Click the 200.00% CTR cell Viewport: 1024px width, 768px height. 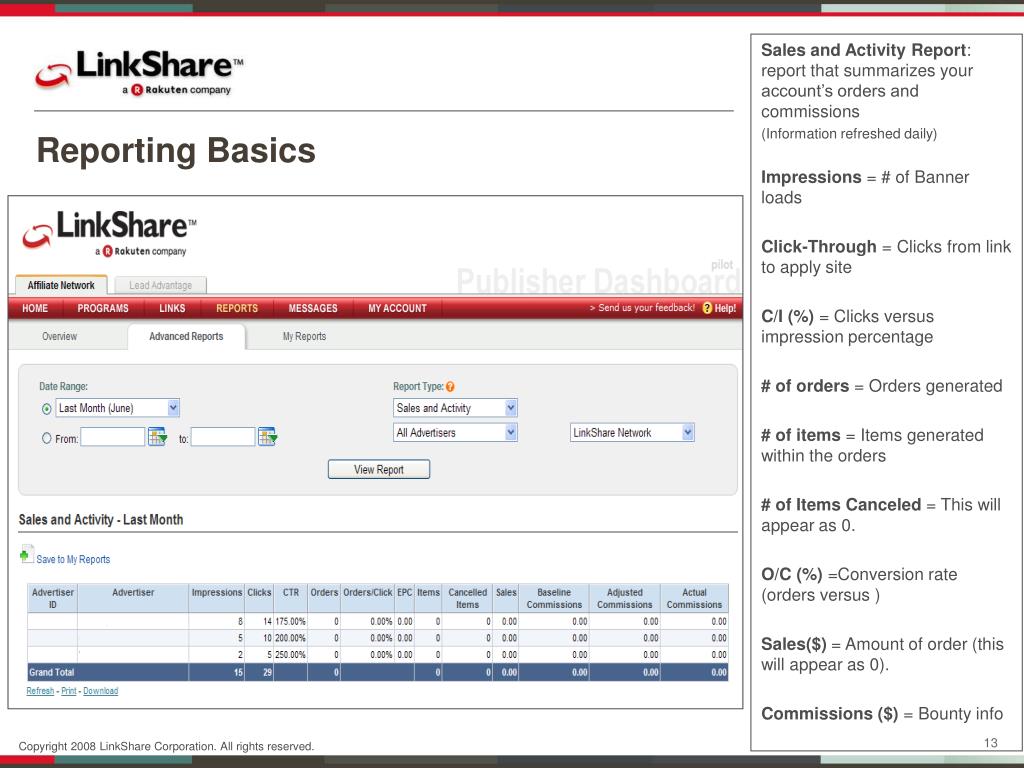(x=291, y=638)
